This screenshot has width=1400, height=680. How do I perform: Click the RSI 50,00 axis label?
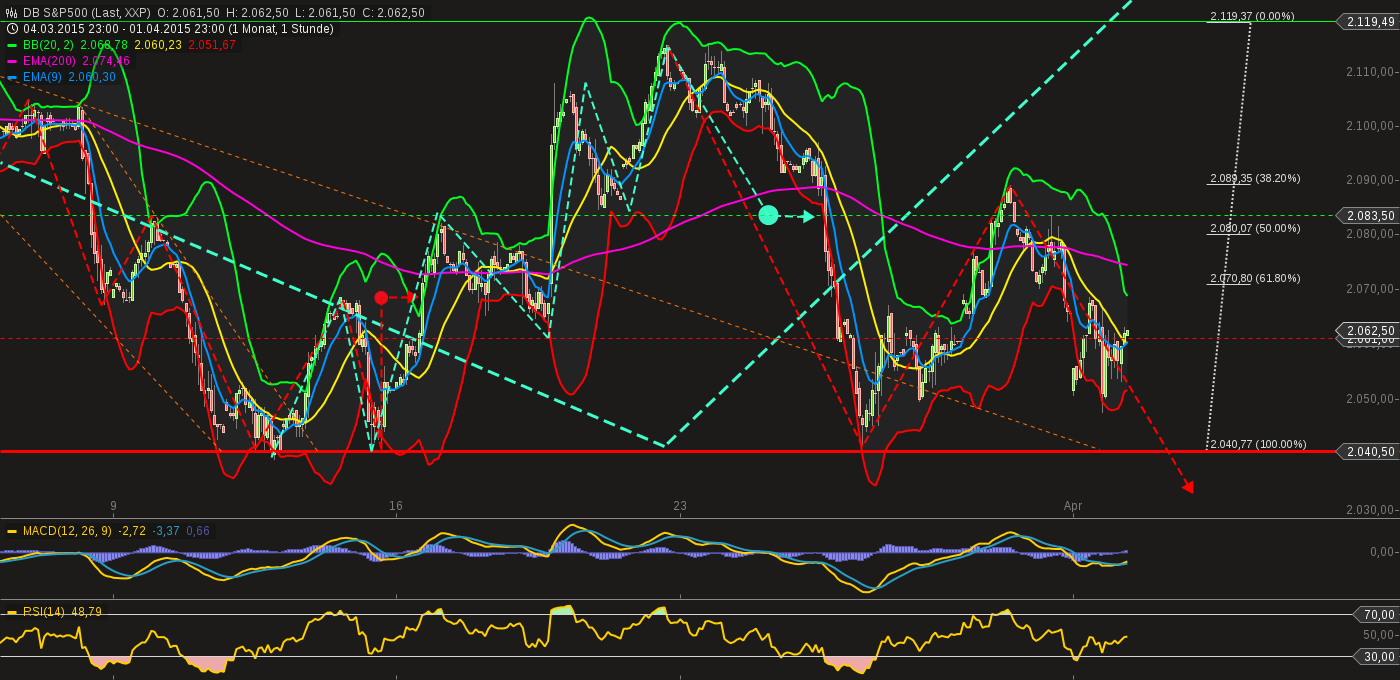click(x=1379, y=635)
